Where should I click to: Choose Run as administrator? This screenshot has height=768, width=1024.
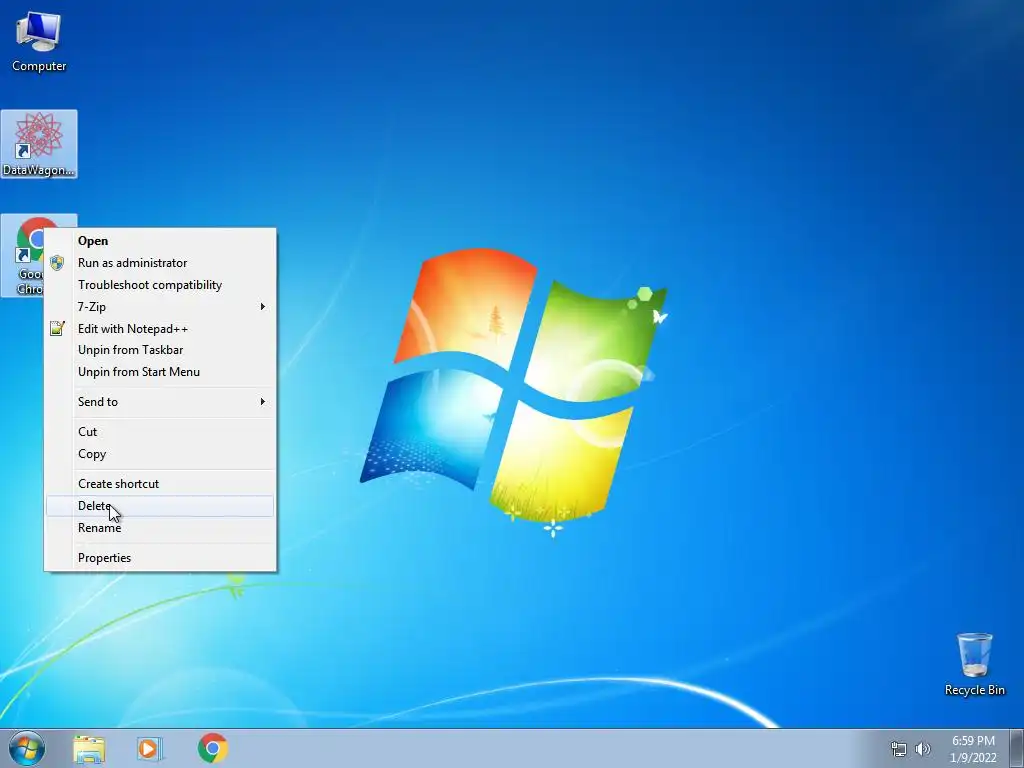(x=160, y=263)
